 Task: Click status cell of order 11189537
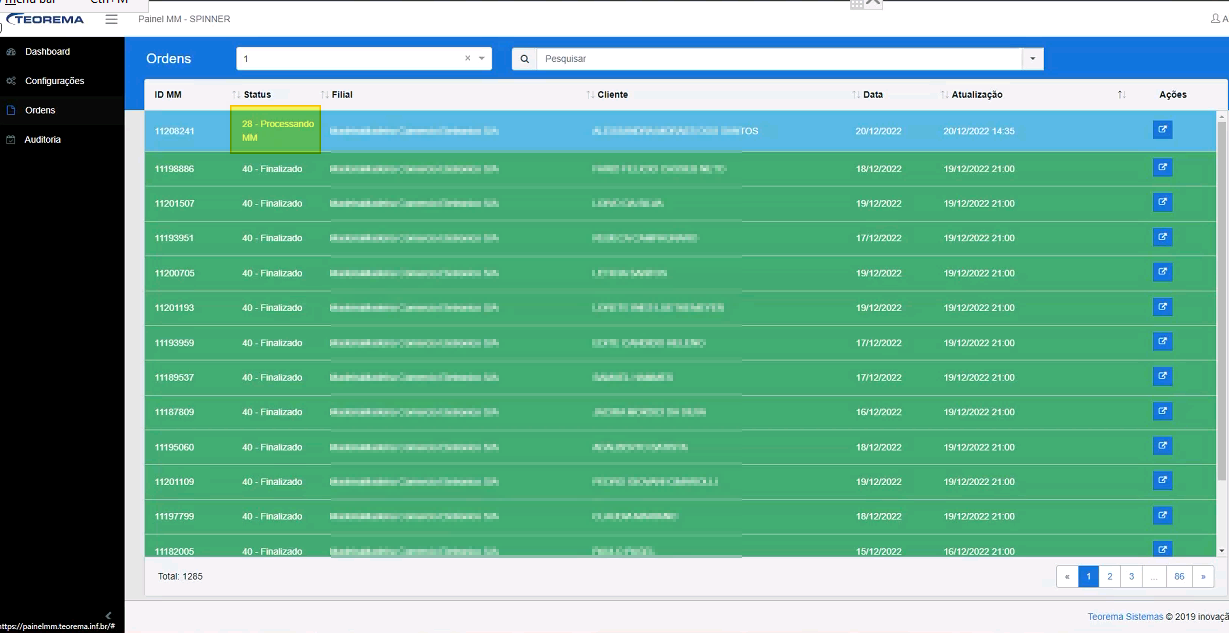click(x=272, y=378)
